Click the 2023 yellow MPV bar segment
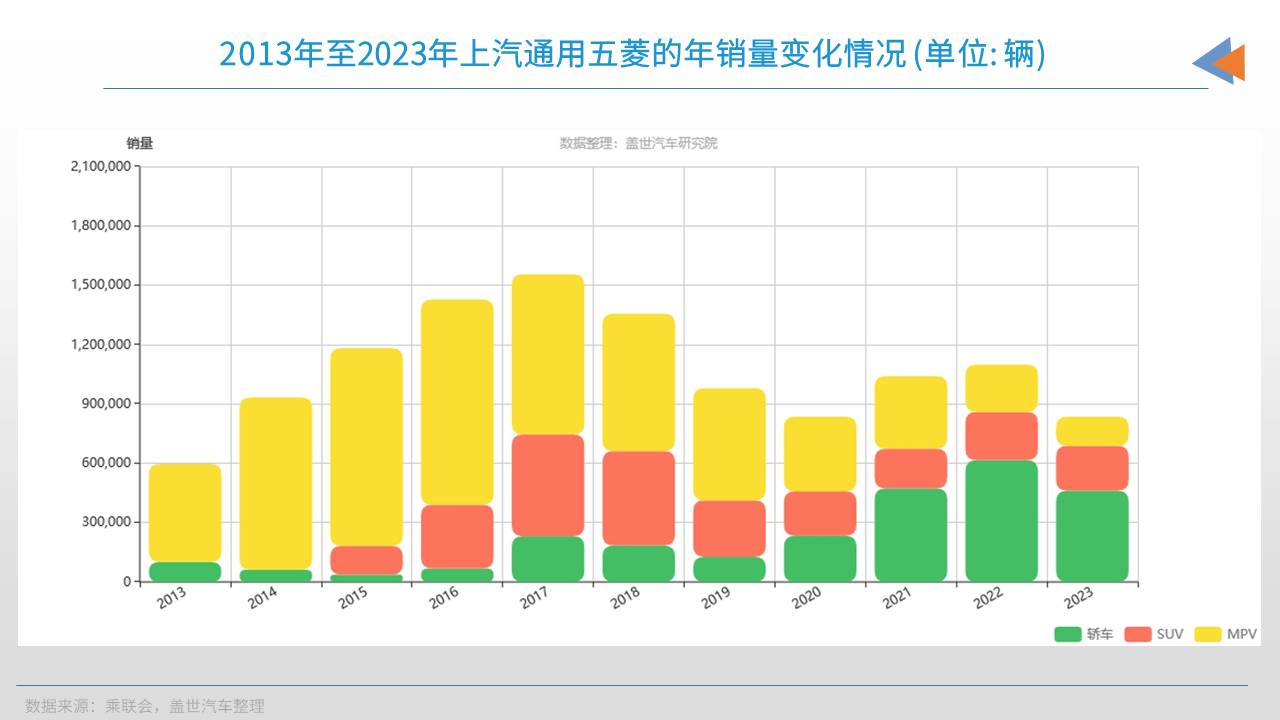The width and height of the screenshot is (1280, 720). tap(1092, 431)
